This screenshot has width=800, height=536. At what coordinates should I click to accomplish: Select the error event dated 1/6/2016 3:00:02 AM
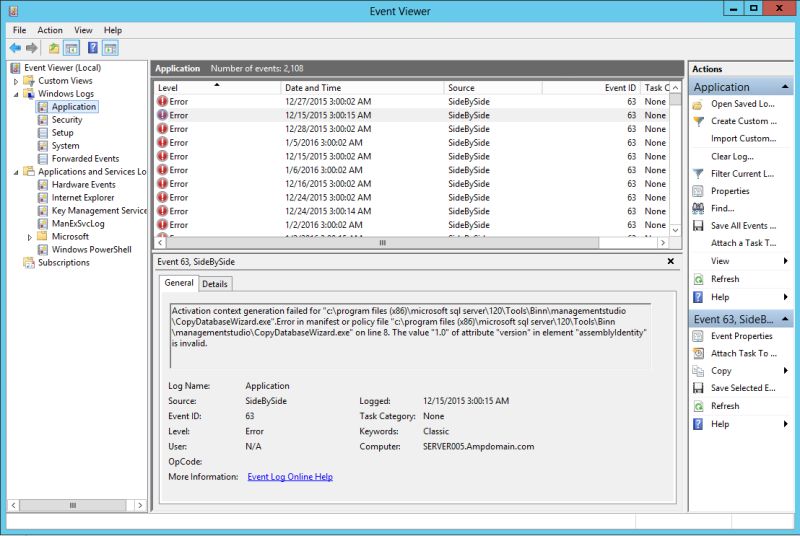[411, 170]
